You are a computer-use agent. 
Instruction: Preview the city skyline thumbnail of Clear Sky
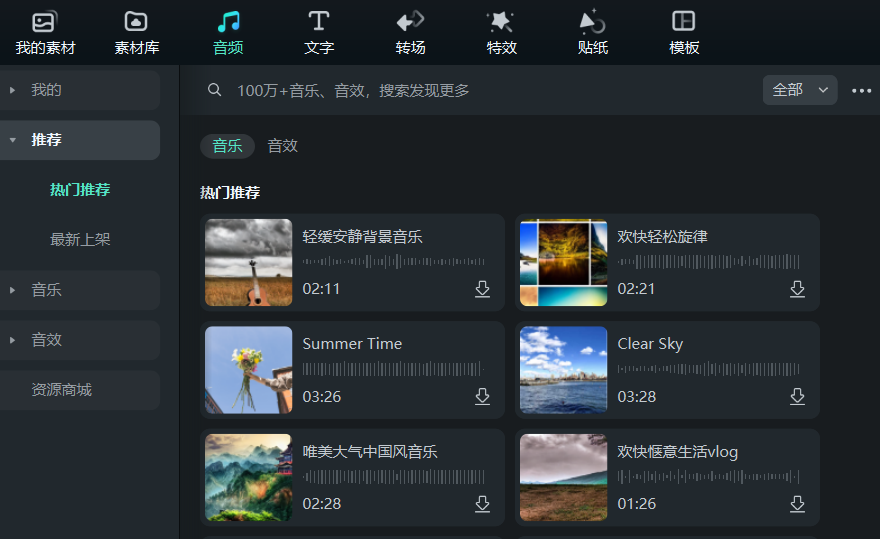click(563, 370)
